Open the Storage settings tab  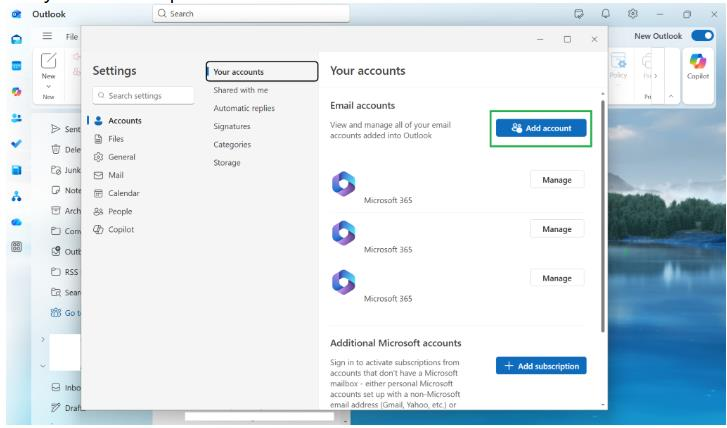point(227,162)
